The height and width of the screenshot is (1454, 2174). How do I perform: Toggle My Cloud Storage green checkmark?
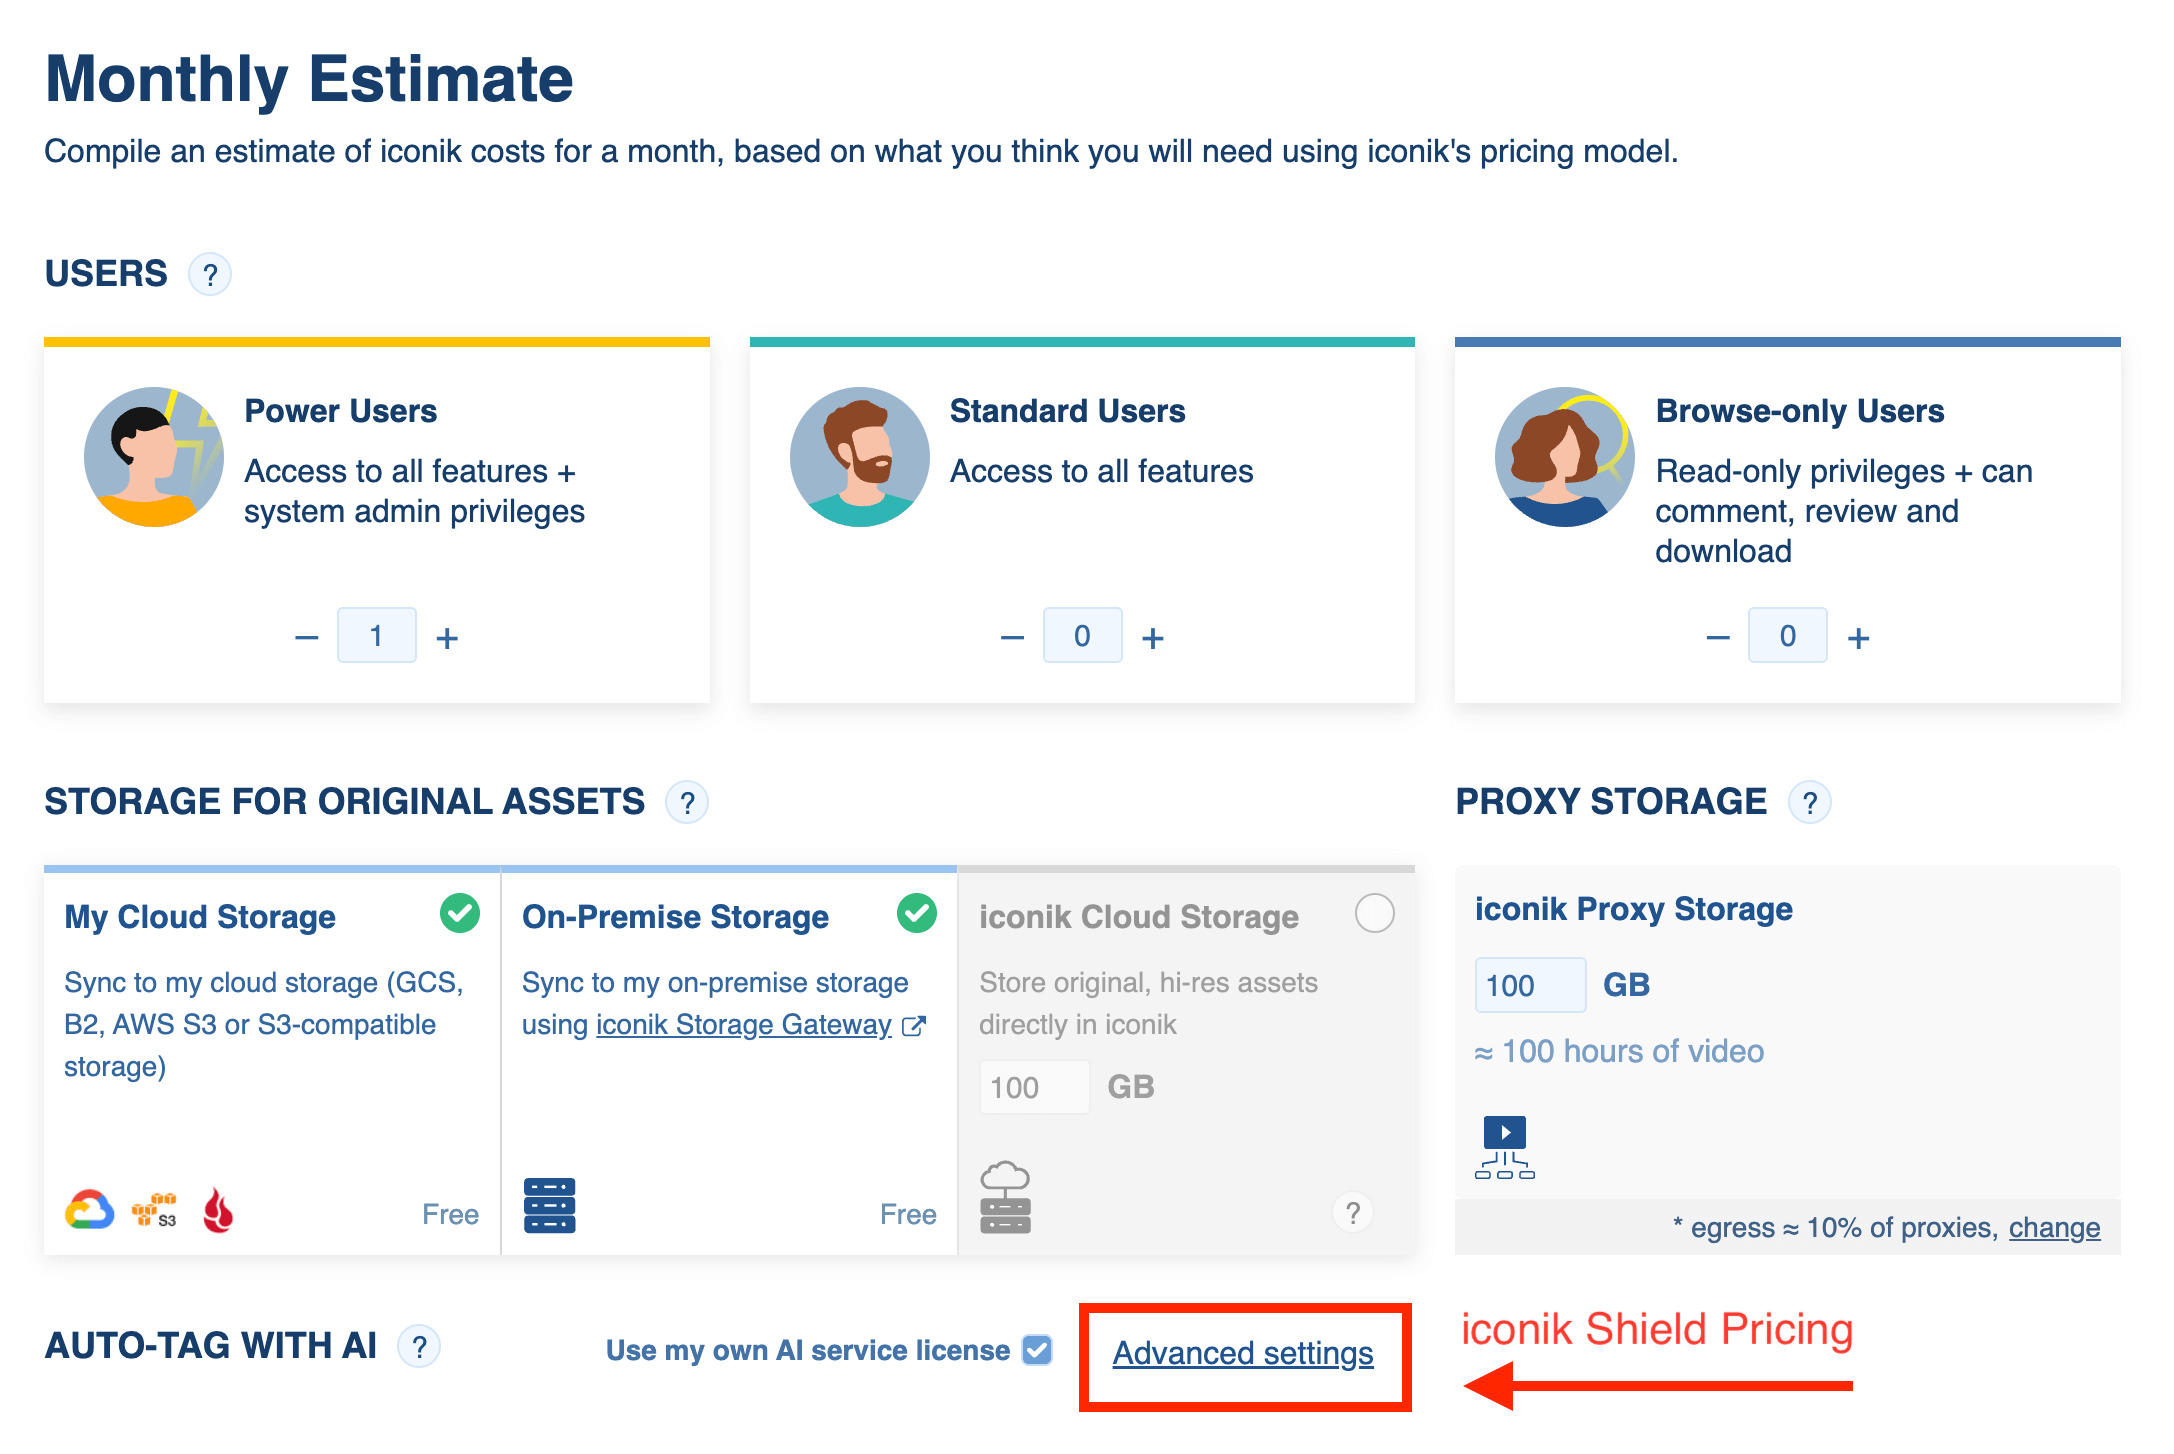pos(460,913)
